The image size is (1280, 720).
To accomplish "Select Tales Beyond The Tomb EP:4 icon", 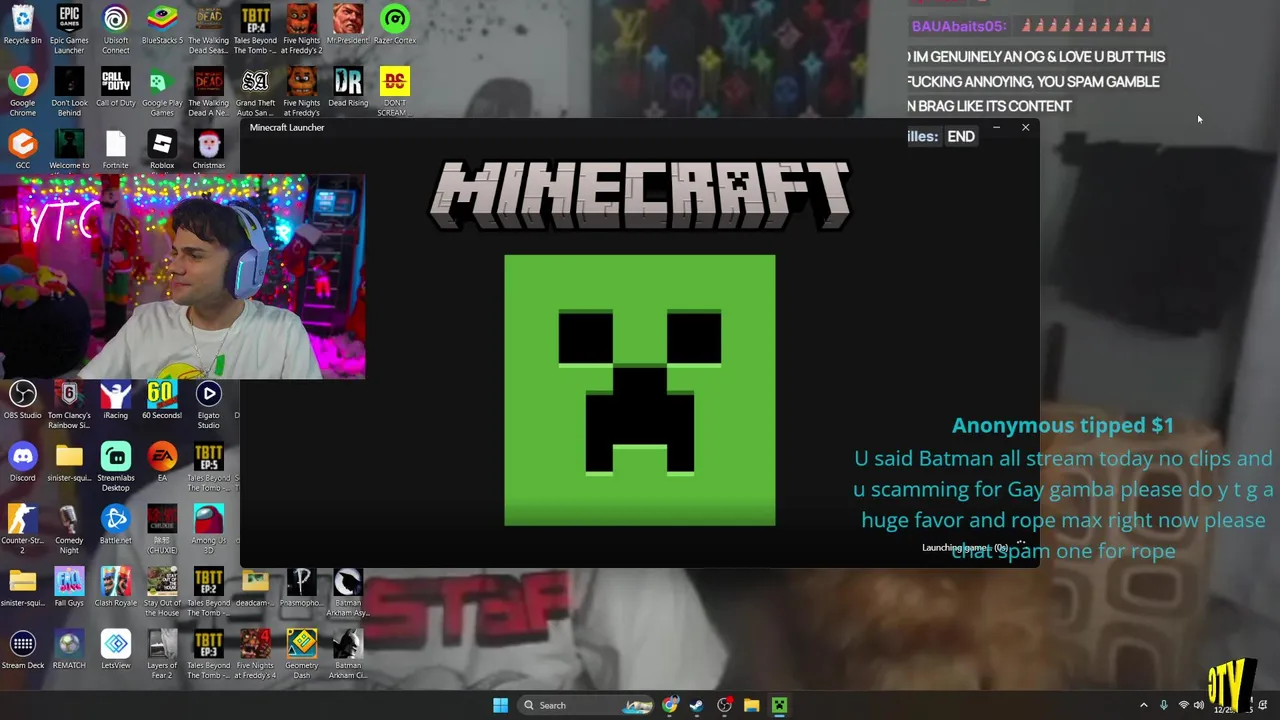I will pos(255,29).
